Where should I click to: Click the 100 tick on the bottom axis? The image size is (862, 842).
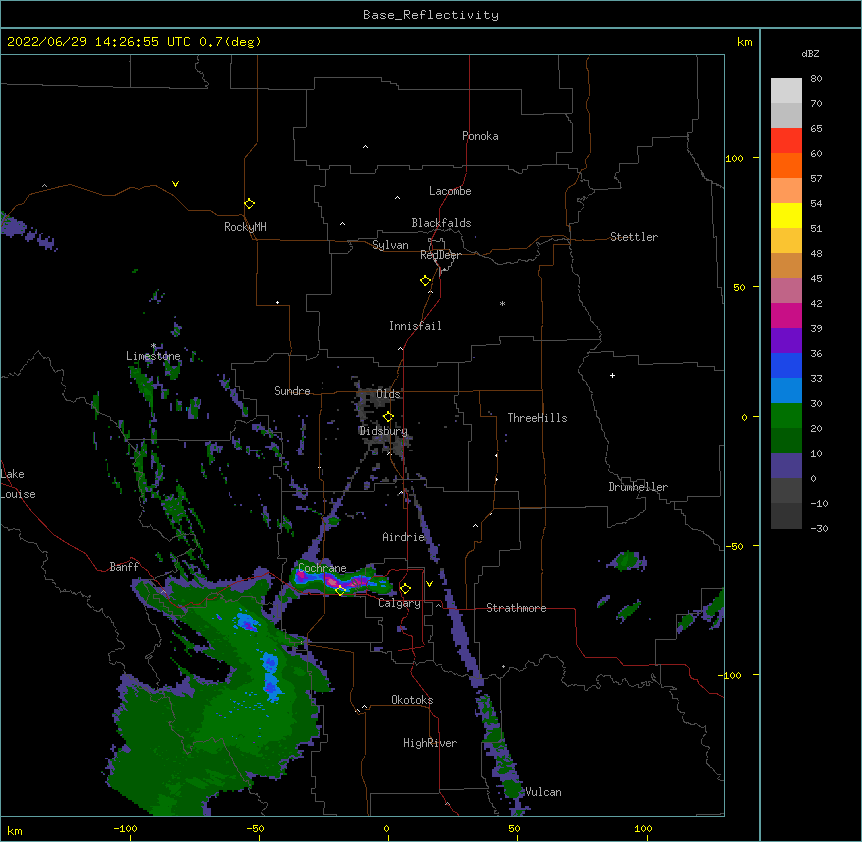pyautogui.click(x=643, y=828)
